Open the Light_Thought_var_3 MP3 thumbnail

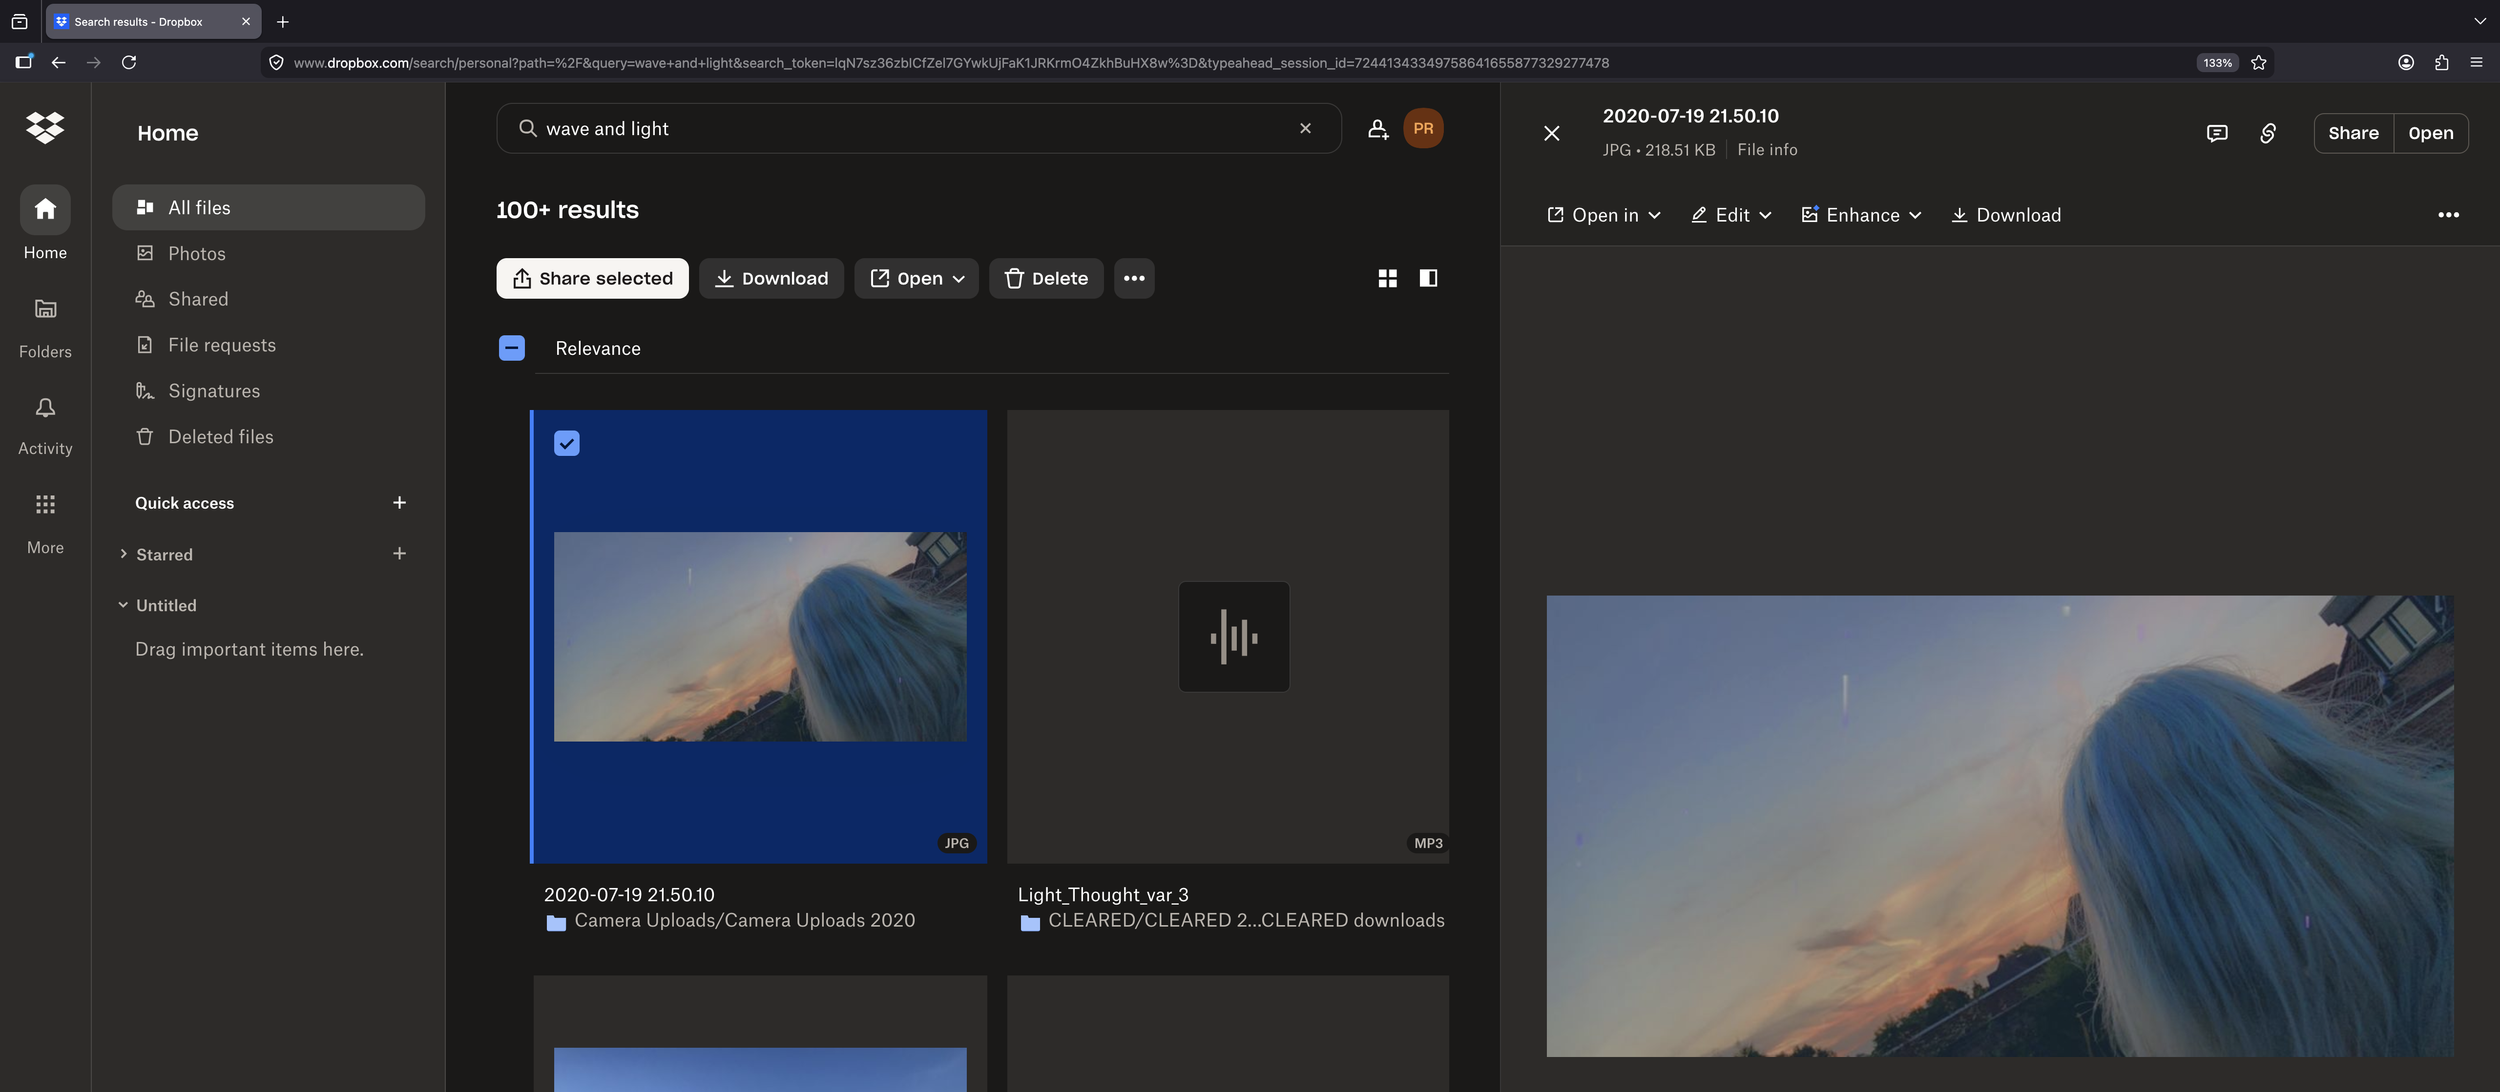click(x=1233, y=637)
